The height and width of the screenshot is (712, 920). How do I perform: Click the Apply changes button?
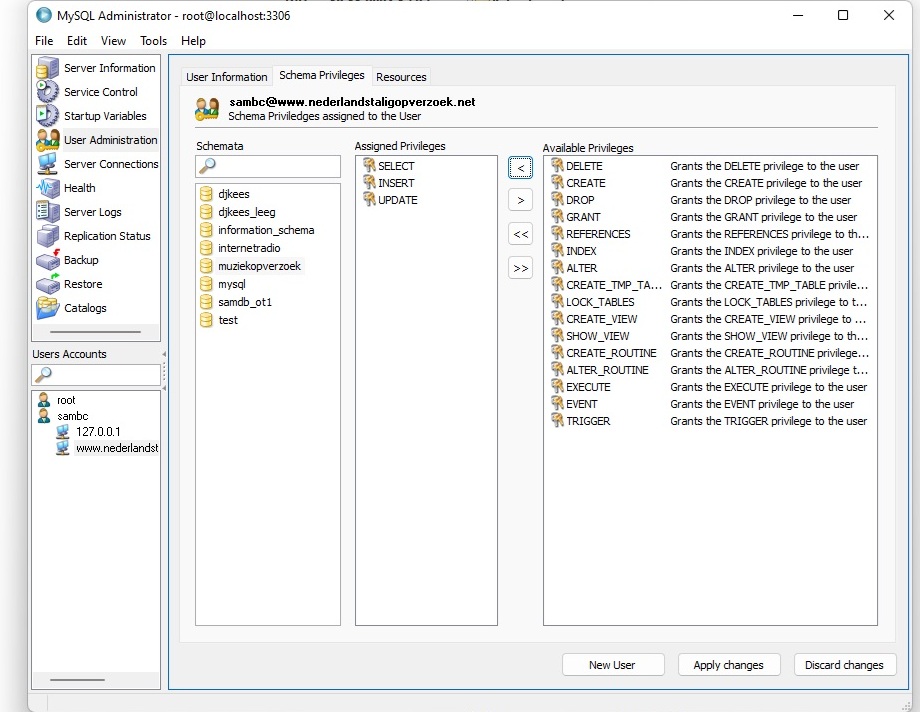728,665
